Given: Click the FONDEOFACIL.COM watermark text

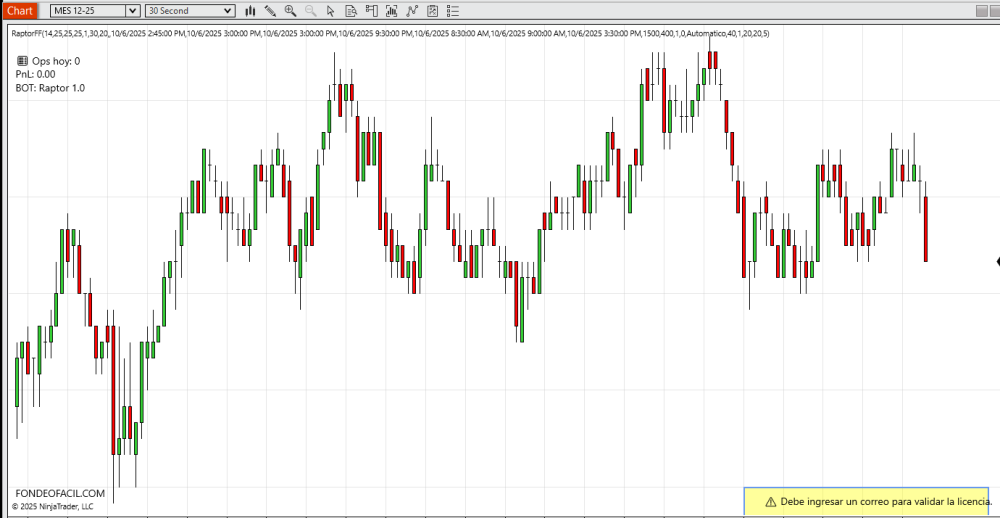Looking at the screenshot, I should (x=60, y=493).
